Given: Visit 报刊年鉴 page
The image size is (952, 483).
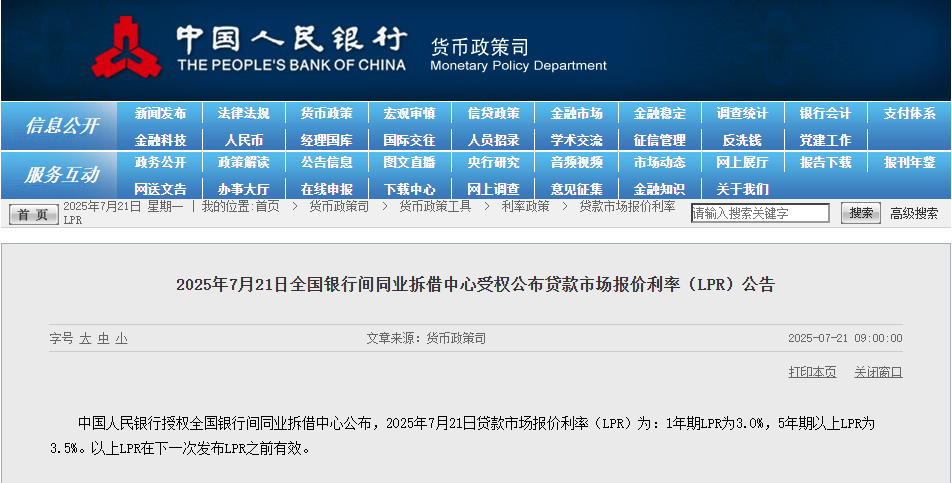Looking at the screenshot, I should (x=910, y=163).
